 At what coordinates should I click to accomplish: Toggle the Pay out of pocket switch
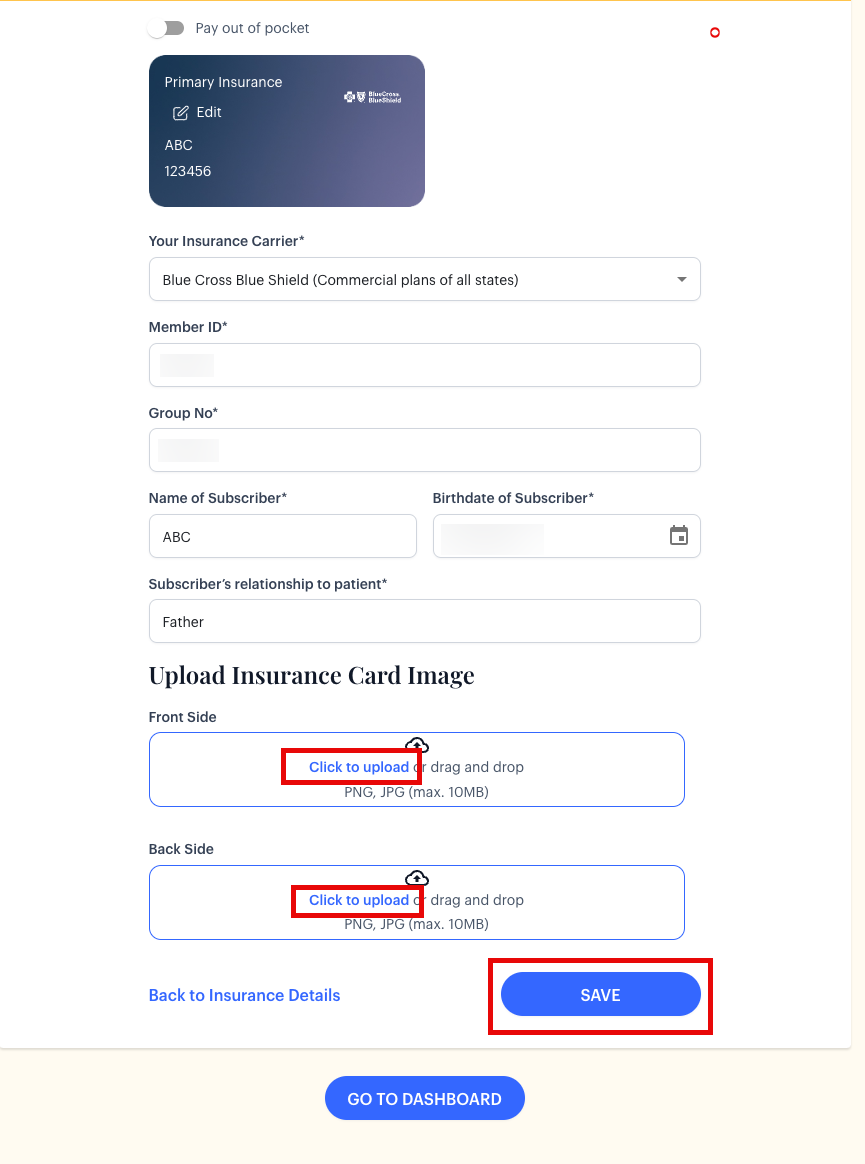(166, 28)
